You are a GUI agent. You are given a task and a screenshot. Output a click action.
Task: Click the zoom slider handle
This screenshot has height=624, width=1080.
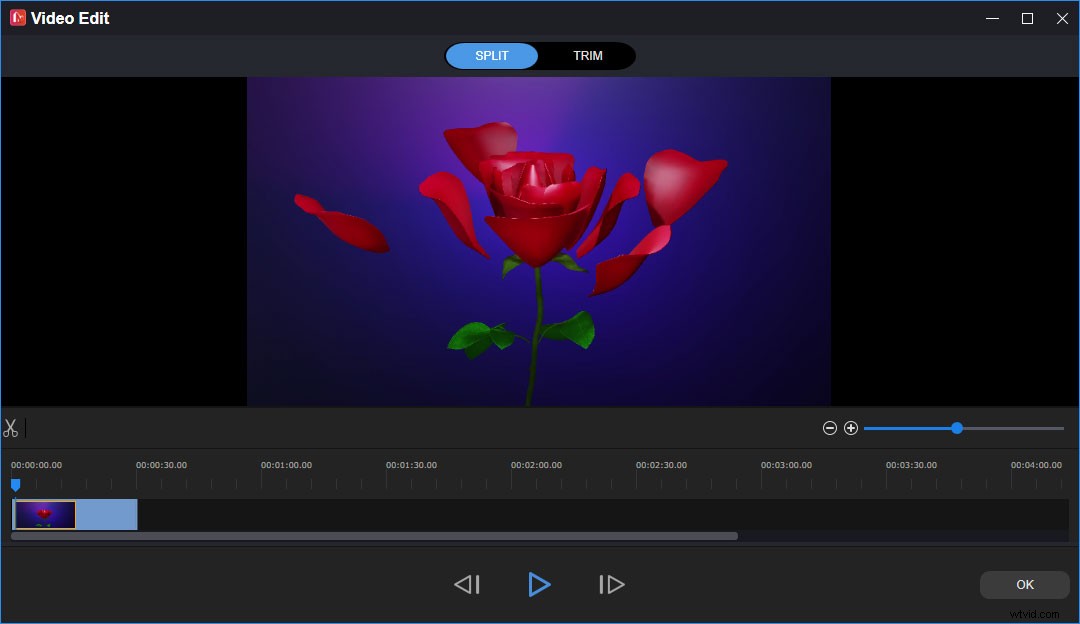tap(956, 428)
